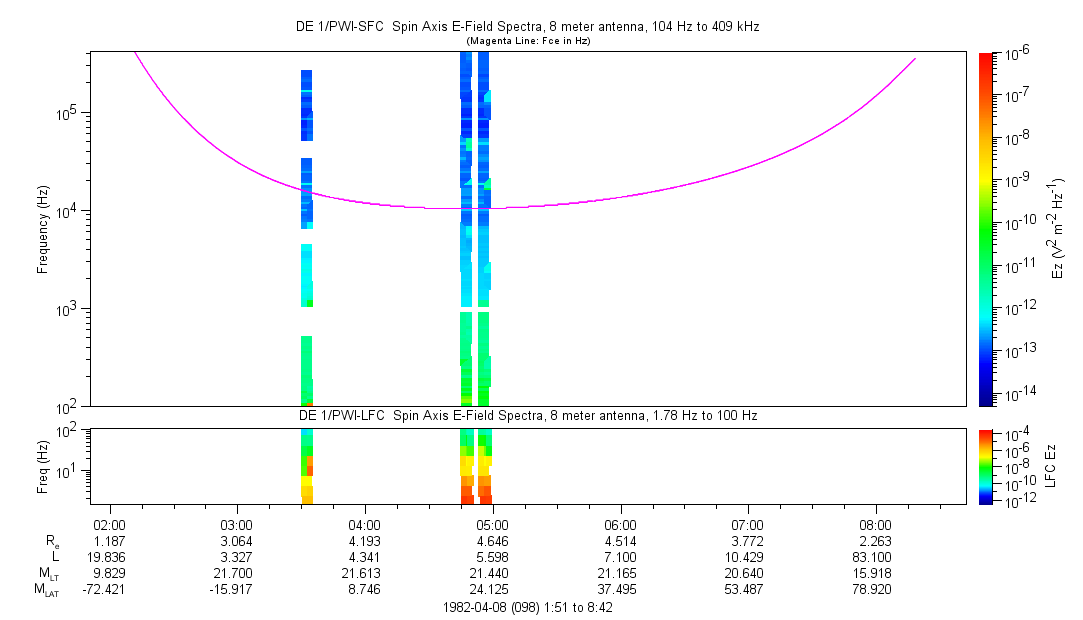Image resolution: width=1083 pixels, height=620 pixels.
Task: Click the MLAT value -72.421
Action: coord(104,590)
